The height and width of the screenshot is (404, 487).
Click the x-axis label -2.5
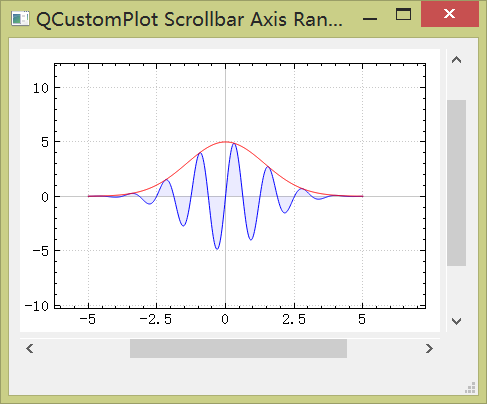pyautogui.click(x=155, y=319)
